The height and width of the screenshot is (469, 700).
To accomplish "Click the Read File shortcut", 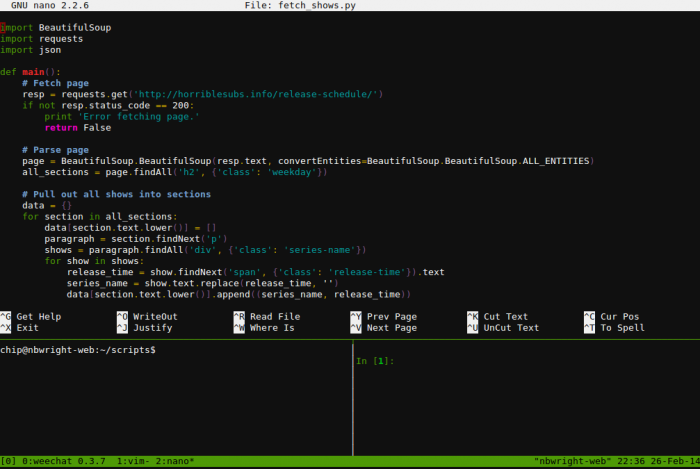I will pos(267,316).
